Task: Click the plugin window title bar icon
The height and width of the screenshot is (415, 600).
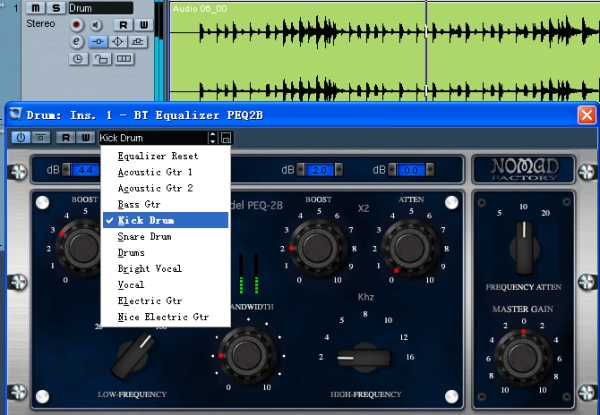Action: 15,114
